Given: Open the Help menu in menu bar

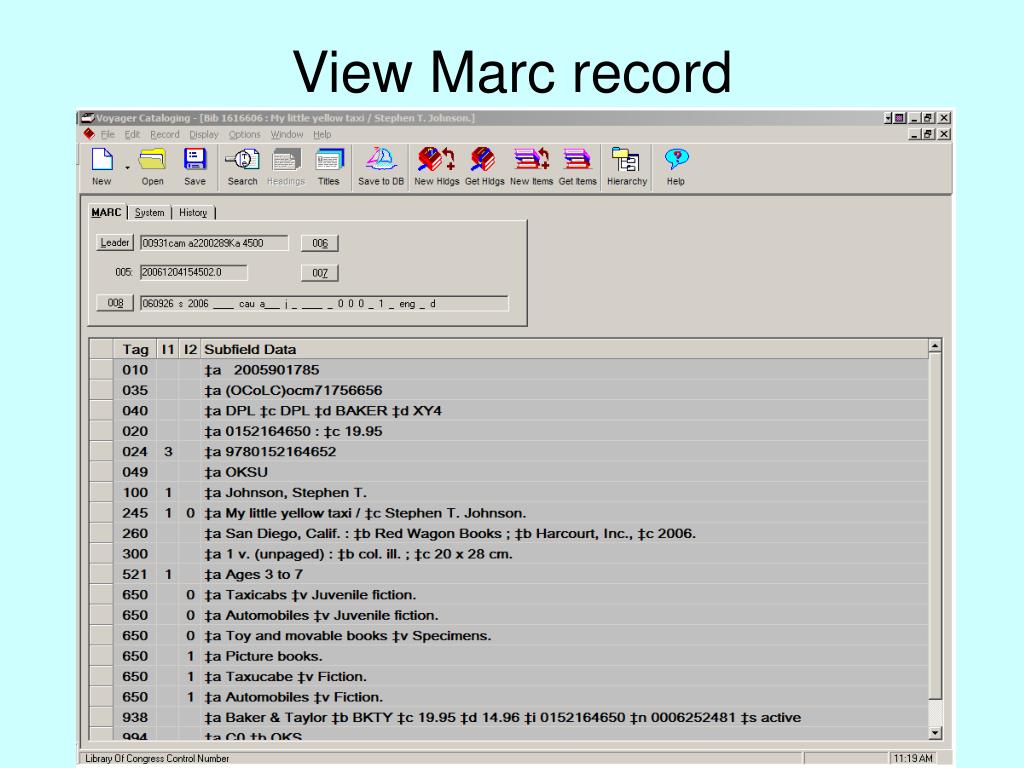Looking at the screenshot, I should pyautogui.click(x=322, y=135).
